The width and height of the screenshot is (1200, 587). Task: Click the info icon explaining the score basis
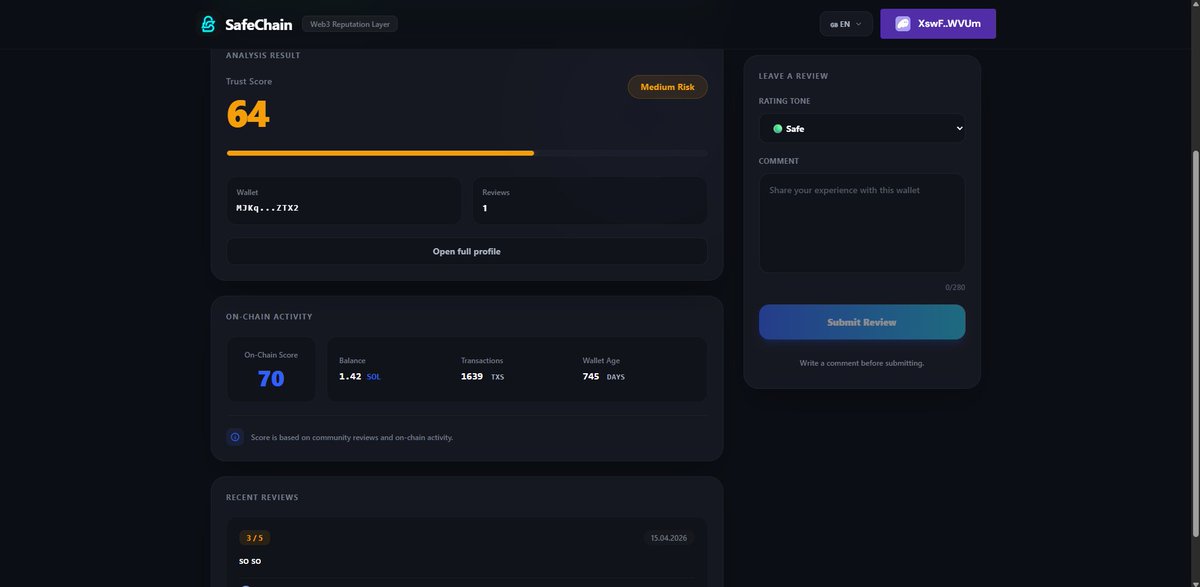[x=234, y=436]
